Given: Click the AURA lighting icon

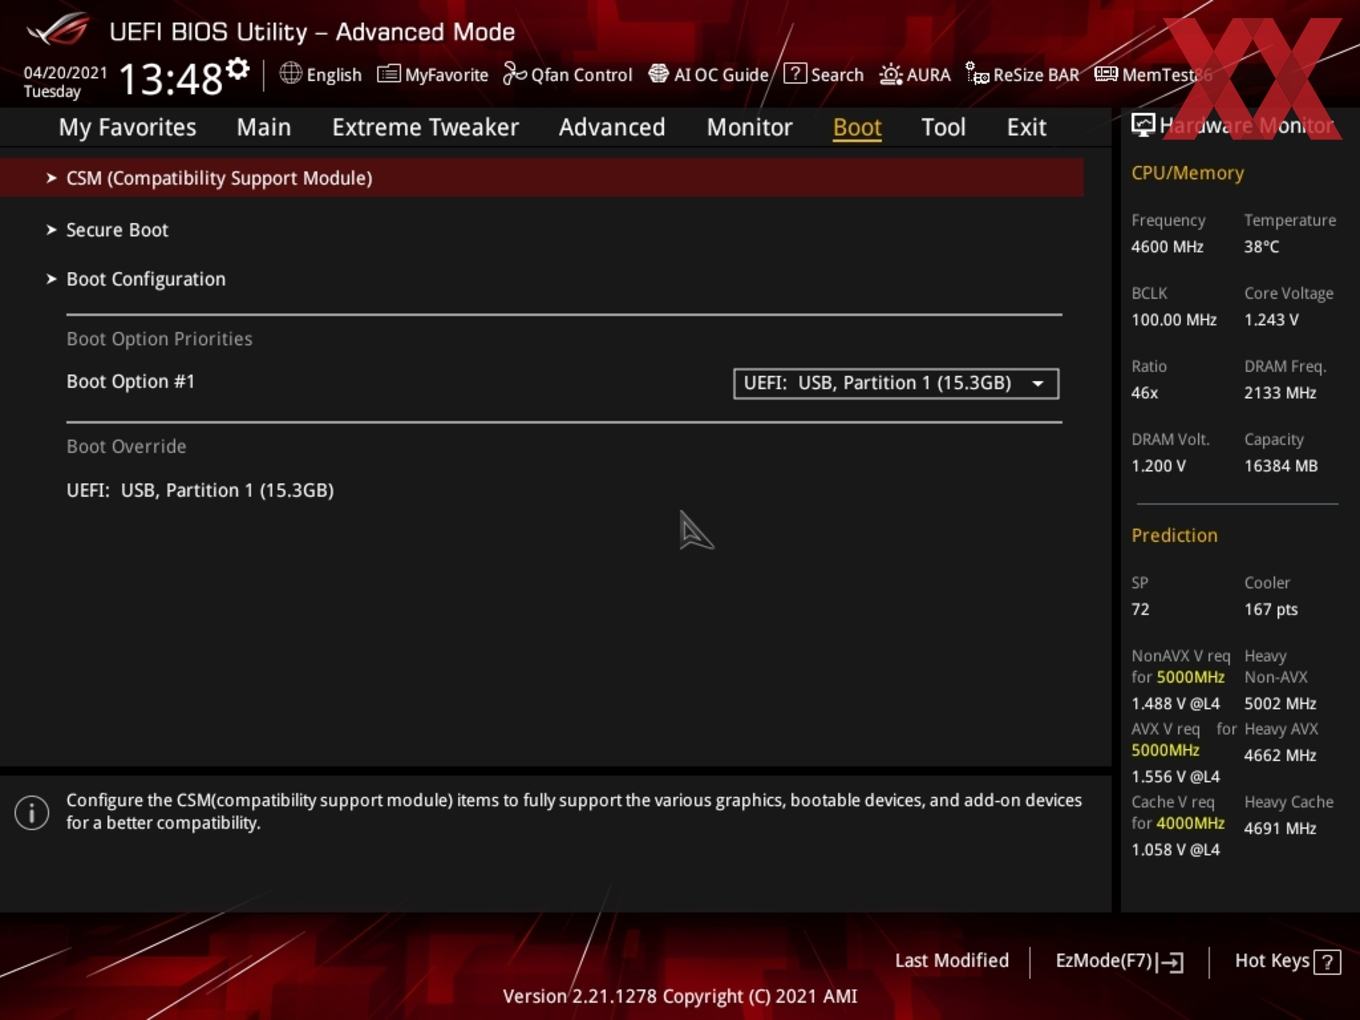Looking at the screenshot, I should click(890, 74).
